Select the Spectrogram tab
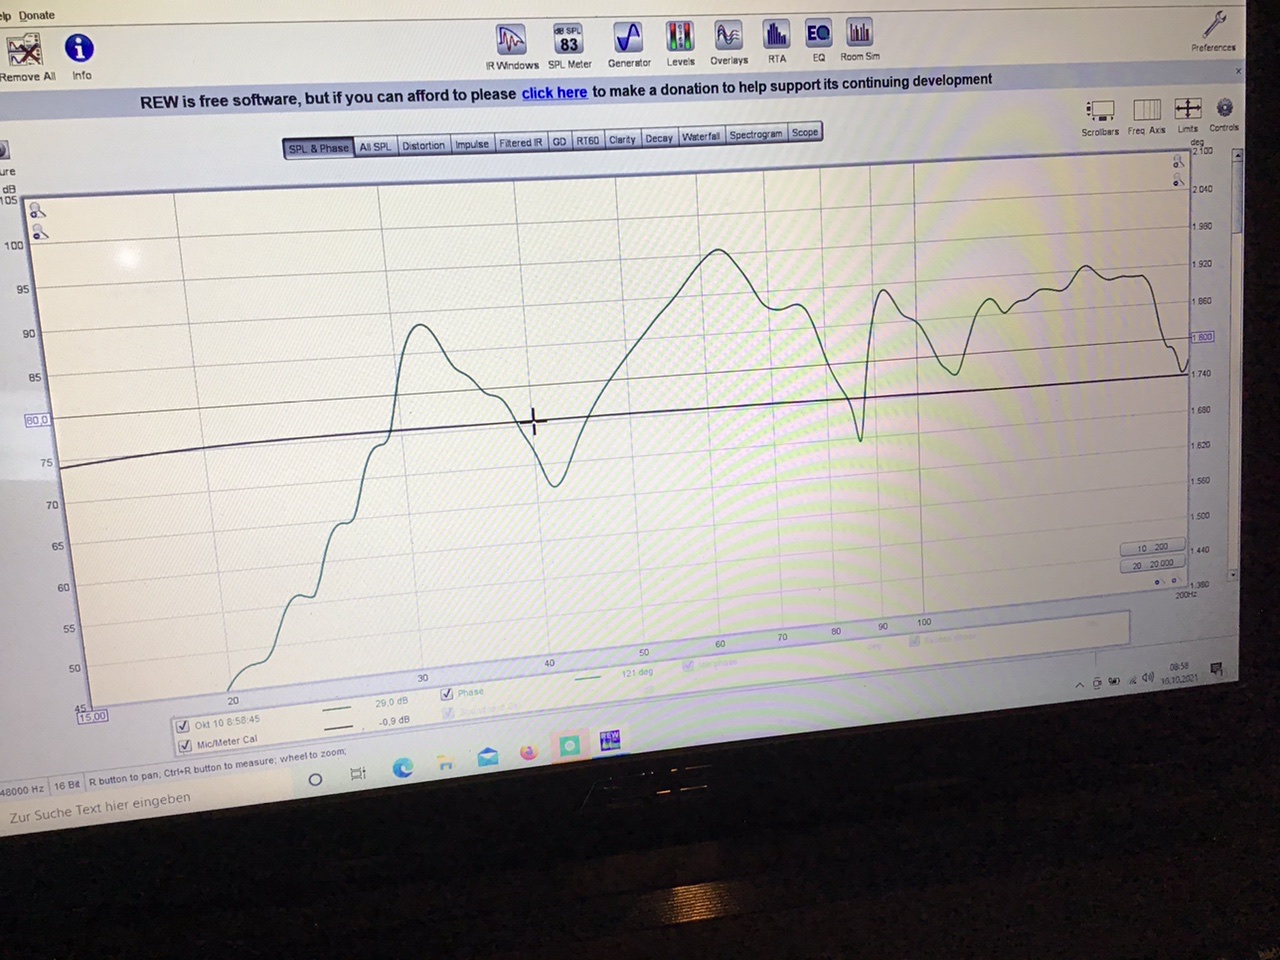The image size is (1280, 960). click(x=755, y=135)
